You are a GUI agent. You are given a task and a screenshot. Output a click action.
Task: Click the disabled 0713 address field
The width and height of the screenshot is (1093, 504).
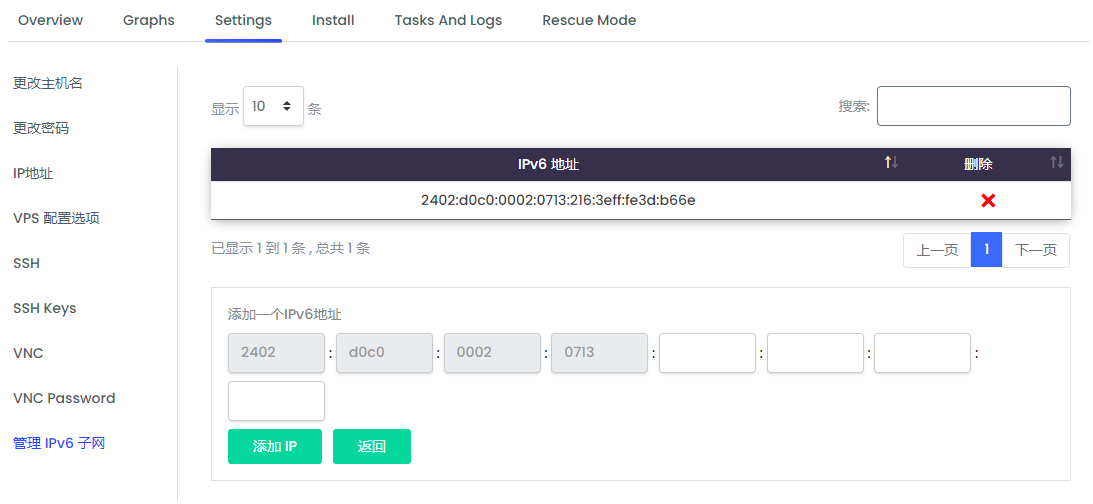tap(599, 353)
